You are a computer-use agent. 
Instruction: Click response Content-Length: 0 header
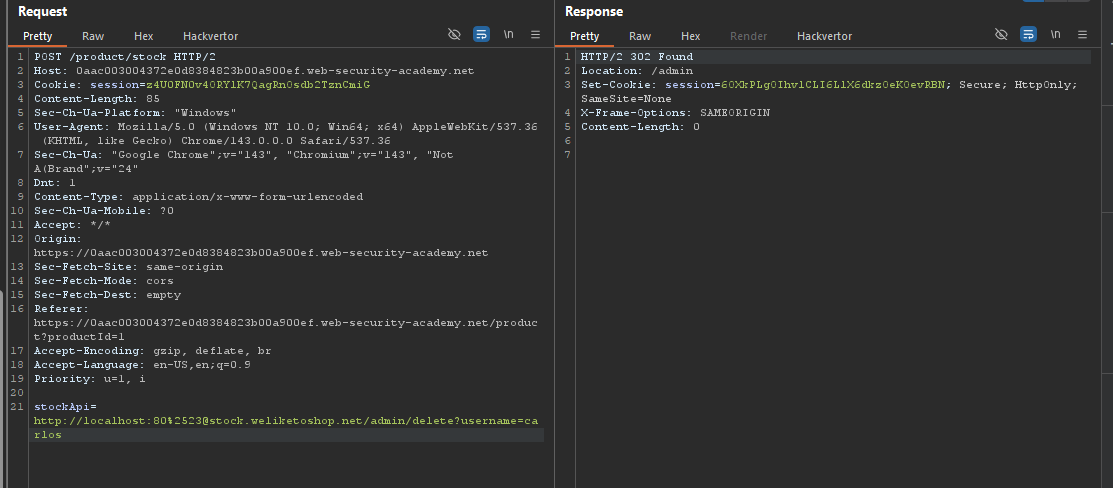(640, 127)
